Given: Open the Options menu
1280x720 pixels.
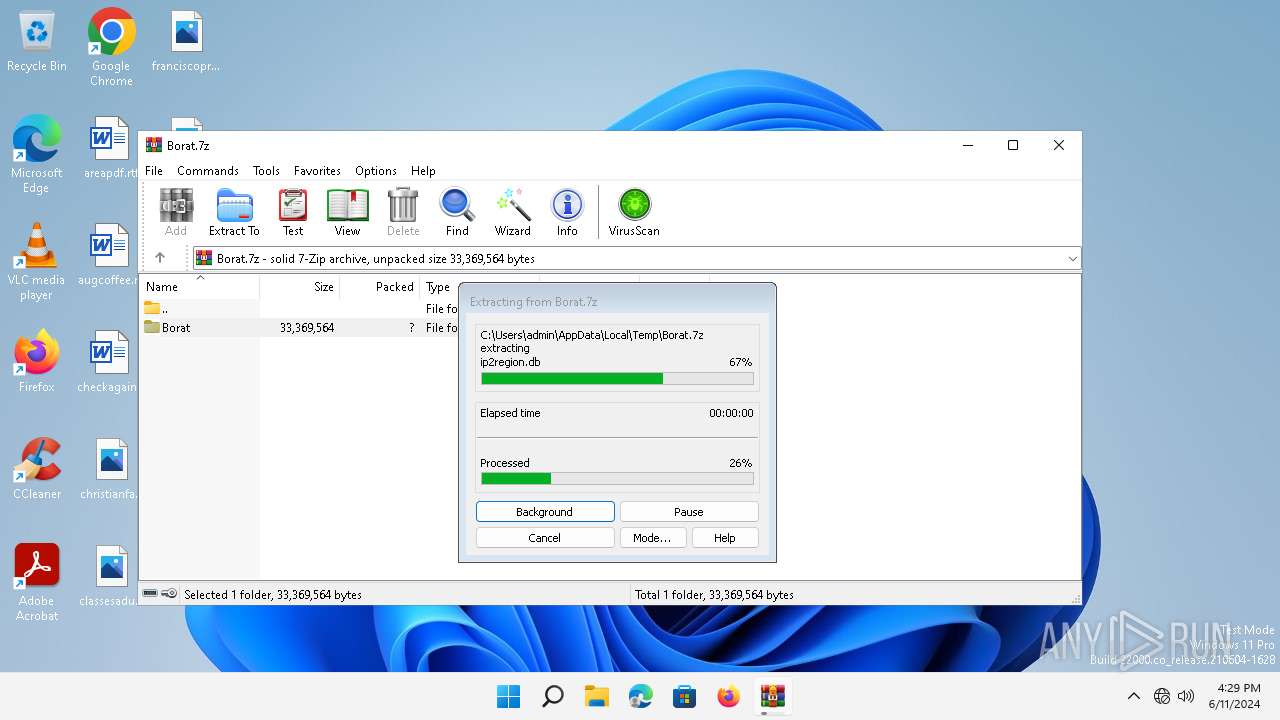Looking at the screenshot, I should click(x=376, y=171).
